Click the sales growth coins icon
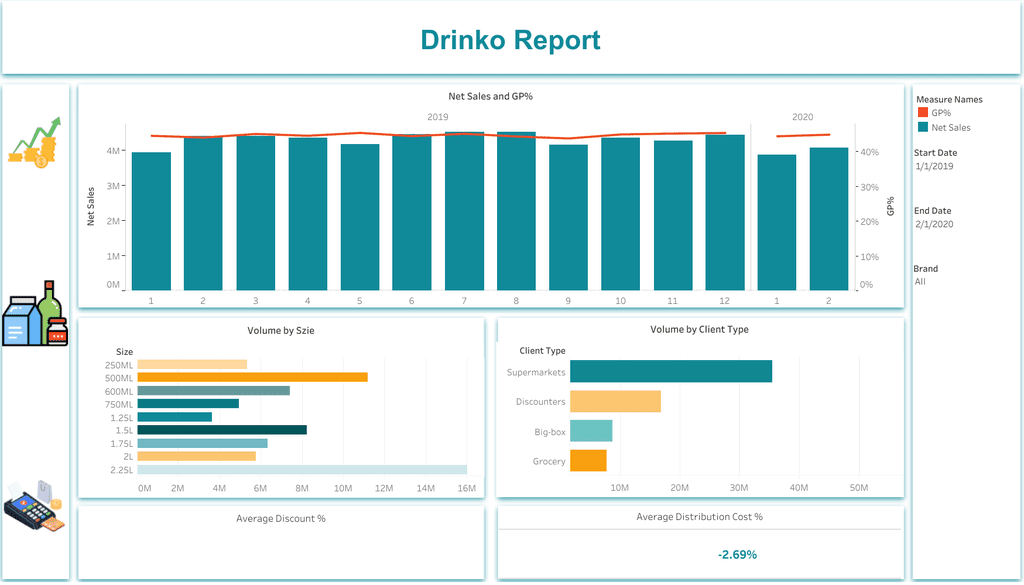1024x585 pixels. coord(35,142)
